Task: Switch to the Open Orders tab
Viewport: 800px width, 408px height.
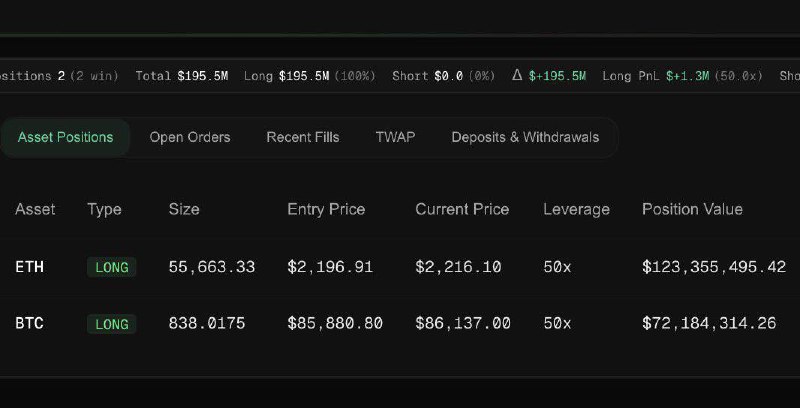Action: tap(190, 137)
